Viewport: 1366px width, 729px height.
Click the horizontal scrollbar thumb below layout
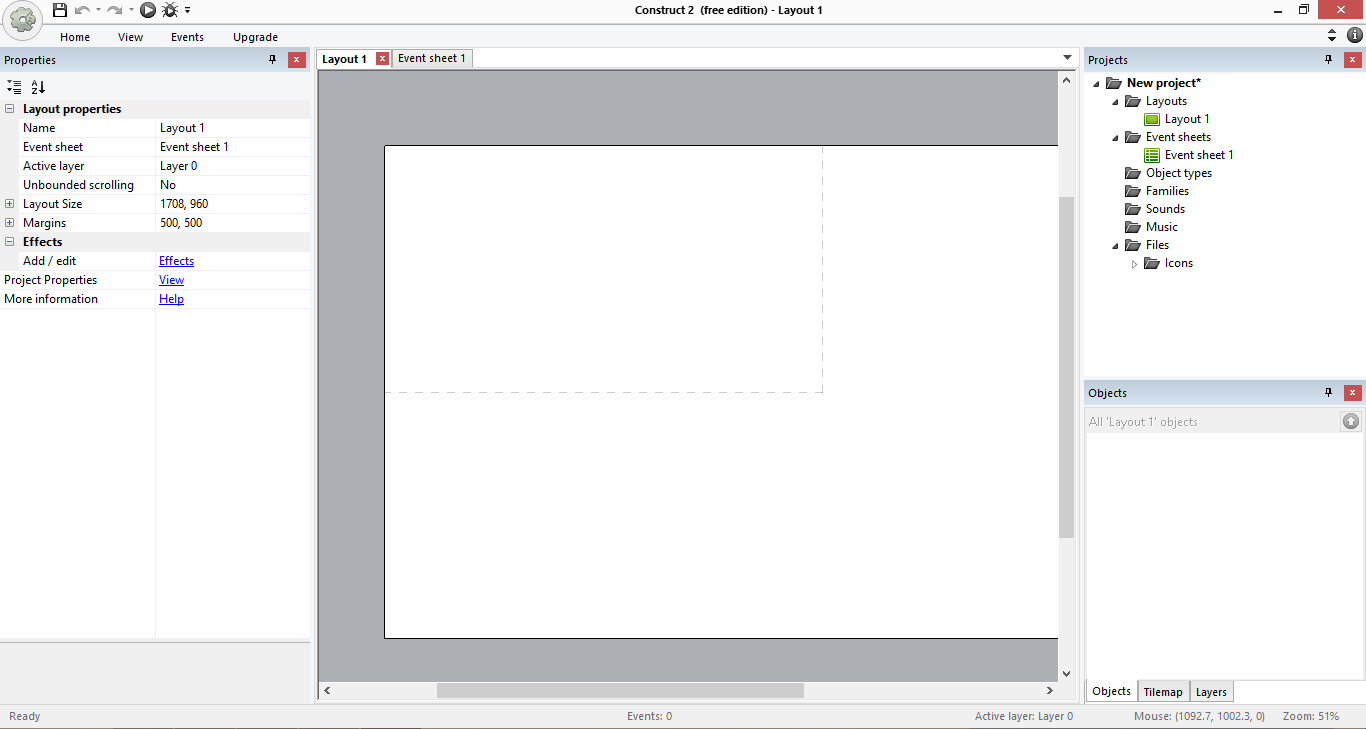620,690
